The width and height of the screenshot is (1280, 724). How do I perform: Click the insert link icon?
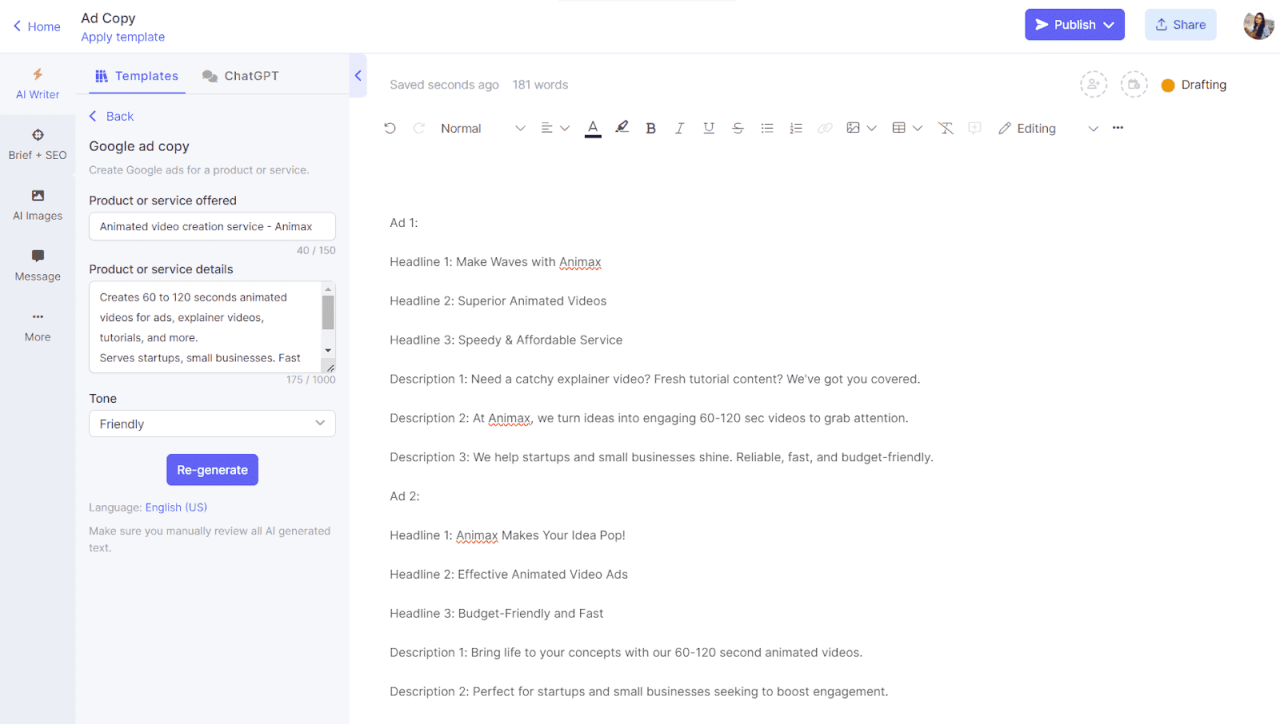point(824,128)
